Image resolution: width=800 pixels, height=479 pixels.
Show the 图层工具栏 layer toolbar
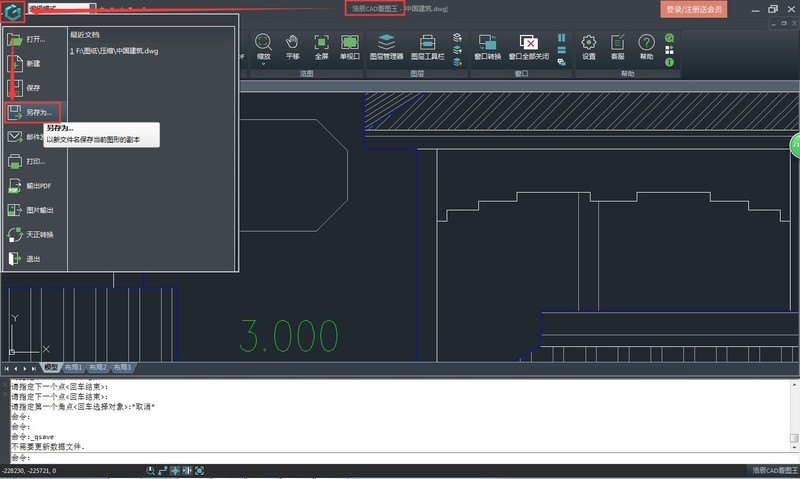click(427, 46)
